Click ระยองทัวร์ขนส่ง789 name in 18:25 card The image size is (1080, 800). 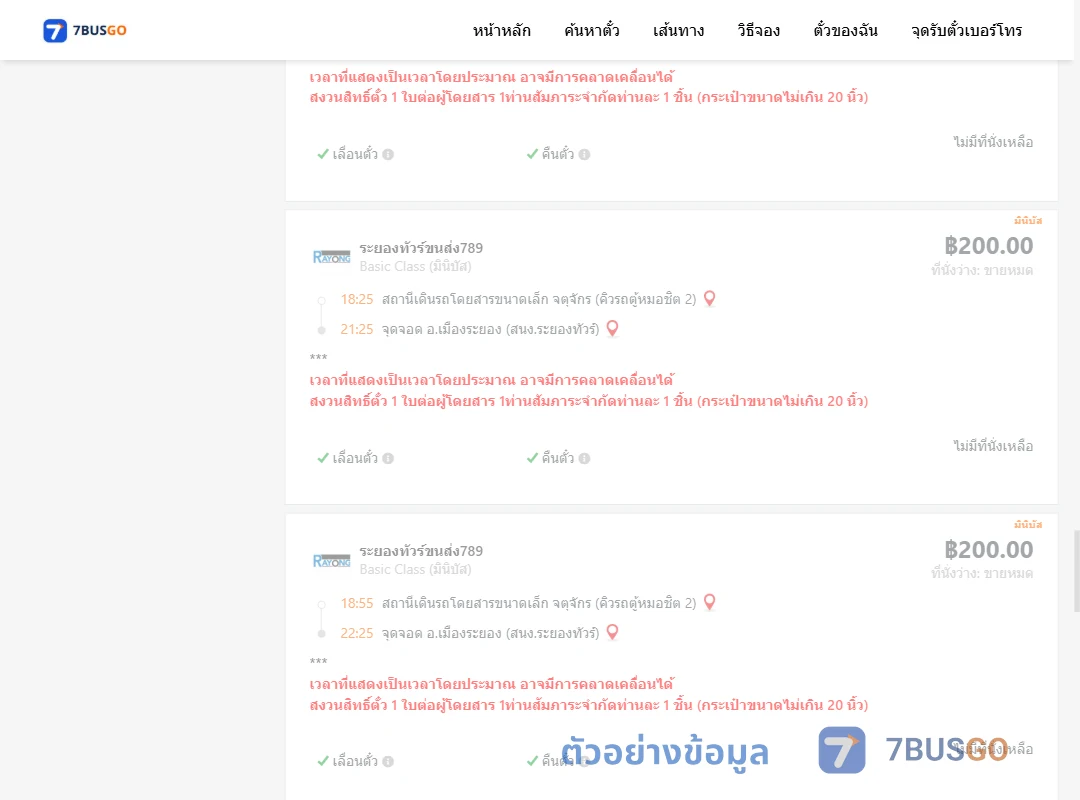coord(421,248)
